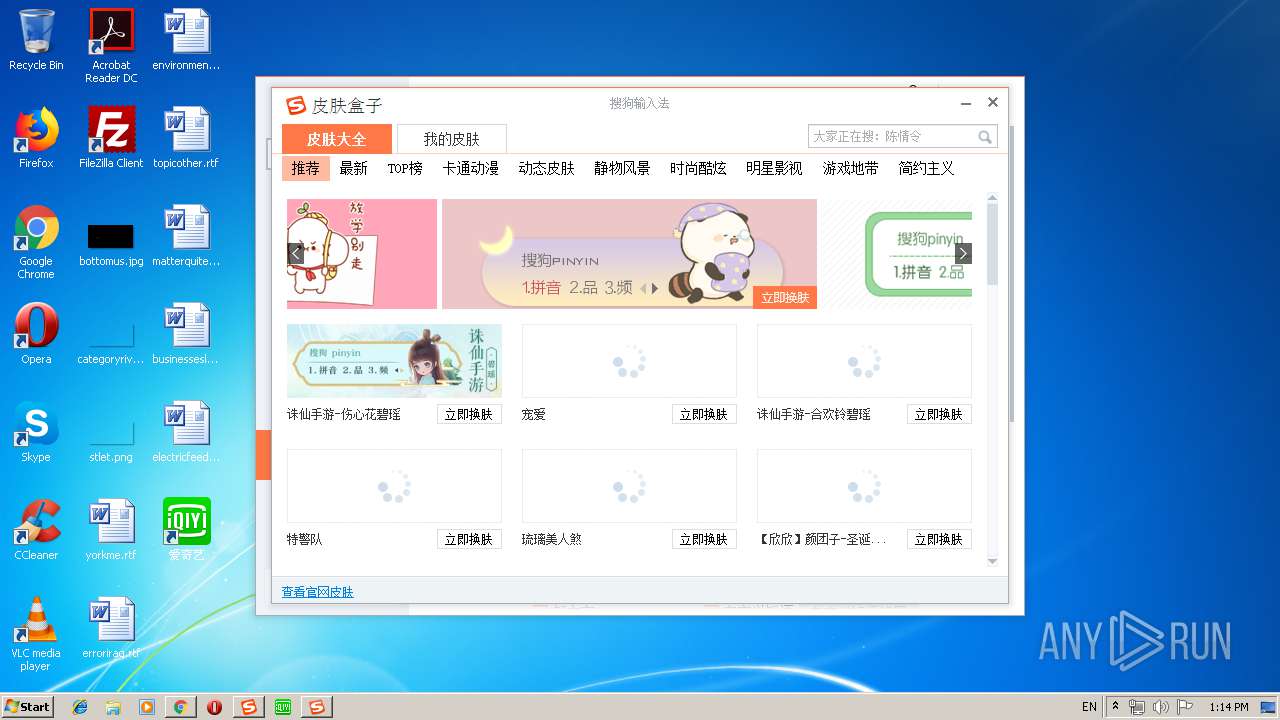
Task: Choose the 简约主义 category
Action: [x=926, y=168]
